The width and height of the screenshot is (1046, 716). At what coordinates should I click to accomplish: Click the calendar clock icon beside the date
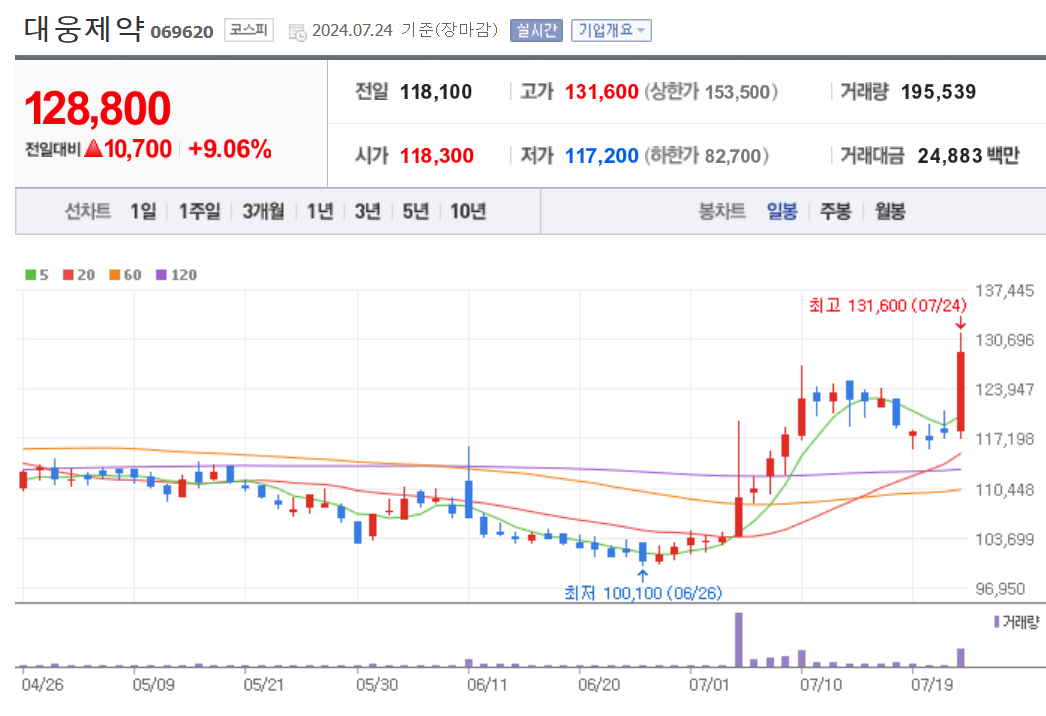coord(297,32)
